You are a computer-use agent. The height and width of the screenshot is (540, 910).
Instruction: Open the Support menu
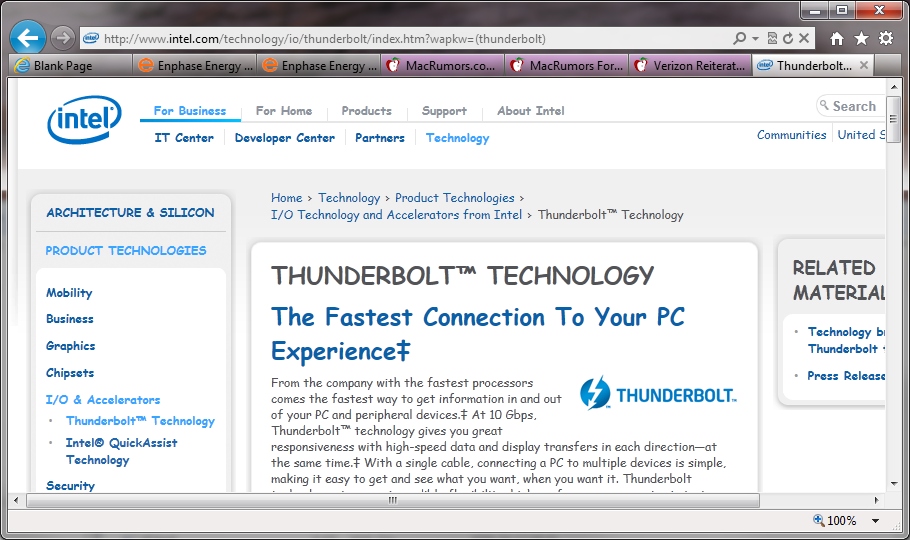pyautogui.click(x=444, y=110)
